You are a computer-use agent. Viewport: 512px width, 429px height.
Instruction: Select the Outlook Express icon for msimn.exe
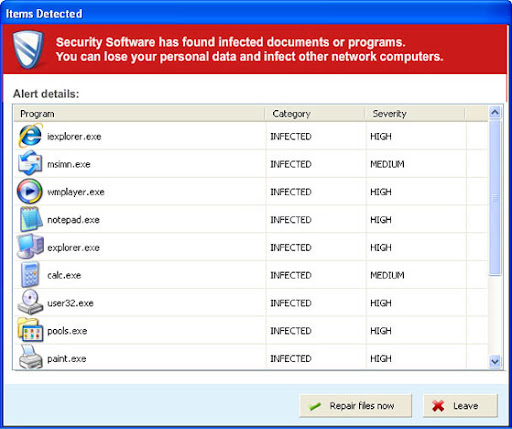(30, 163)
